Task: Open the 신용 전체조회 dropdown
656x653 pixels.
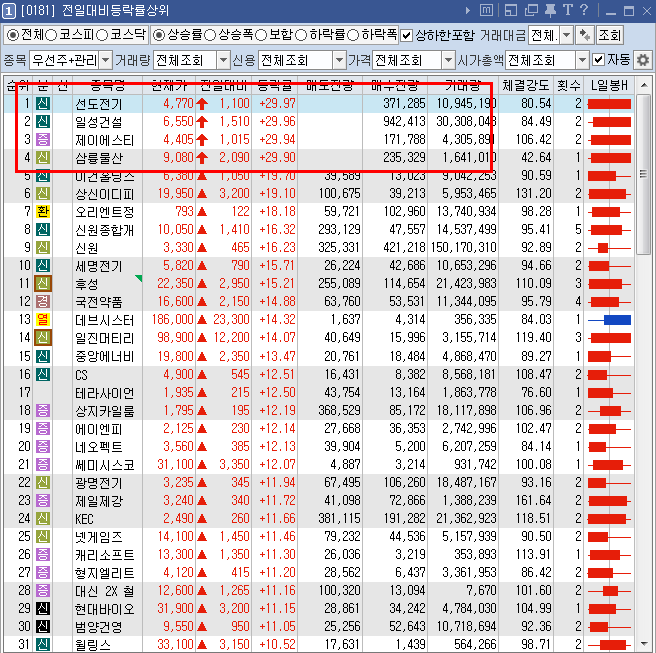Action: 339,60
